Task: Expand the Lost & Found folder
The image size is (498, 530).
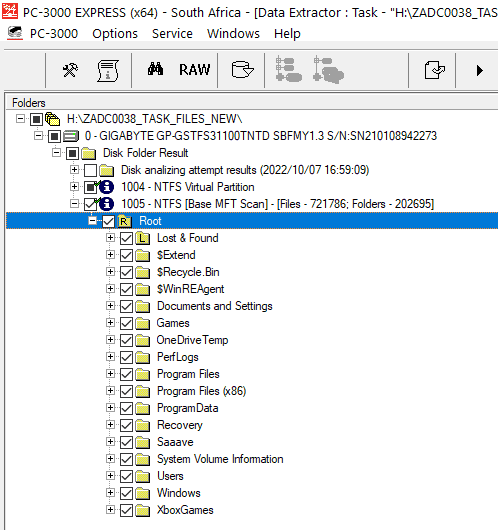Action: [x=110, y=238]
